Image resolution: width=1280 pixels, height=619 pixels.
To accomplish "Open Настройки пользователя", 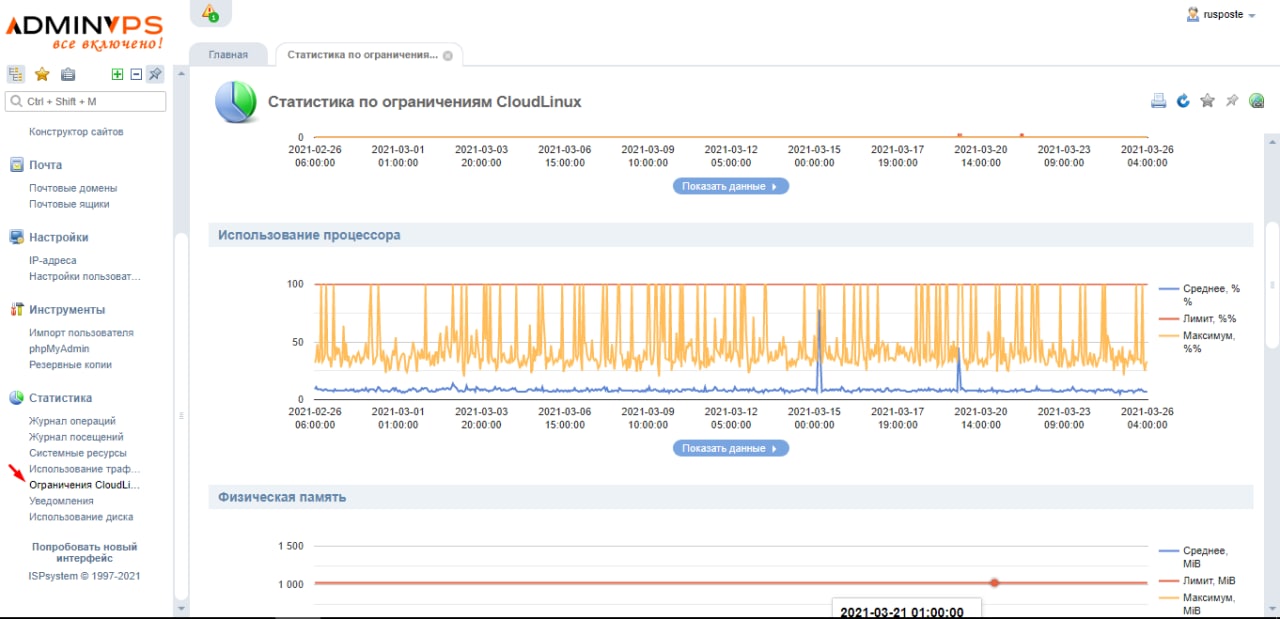I will click(85, 276).
